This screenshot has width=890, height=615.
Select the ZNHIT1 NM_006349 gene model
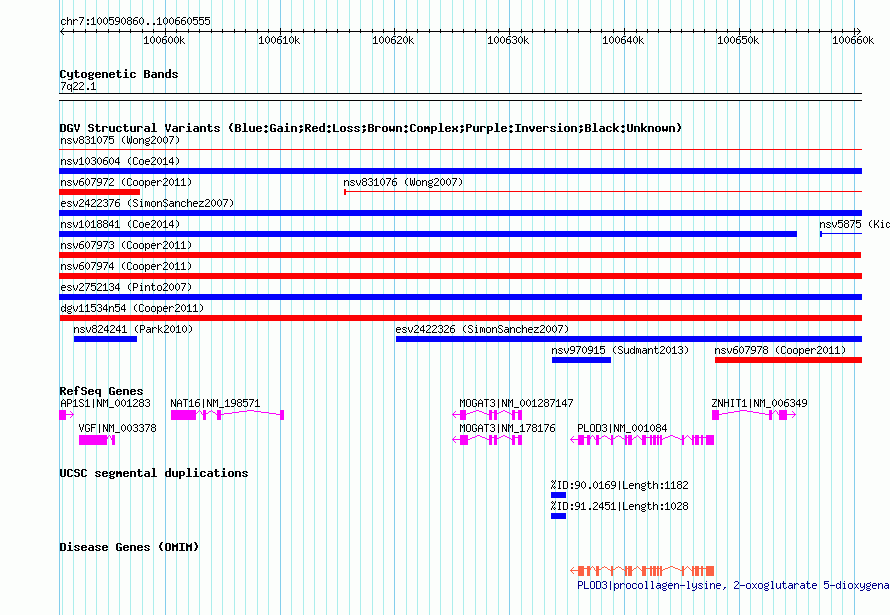point(754,414)
